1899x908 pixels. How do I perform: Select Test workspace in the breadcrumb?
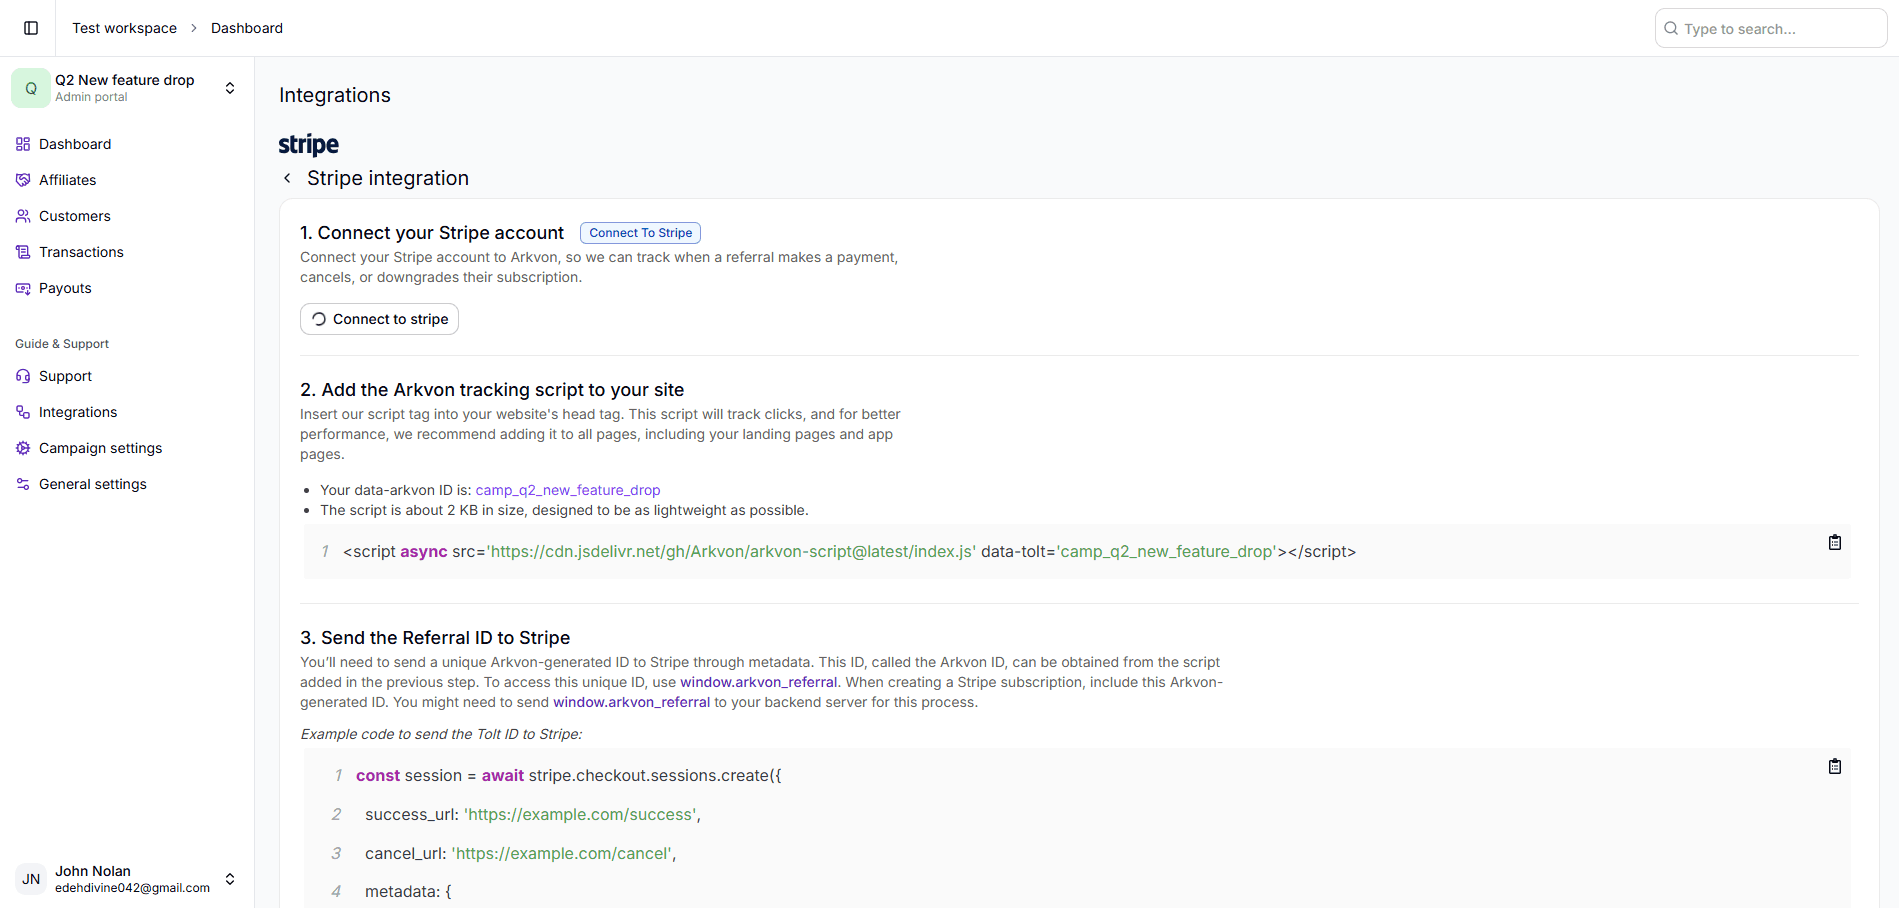124,28
